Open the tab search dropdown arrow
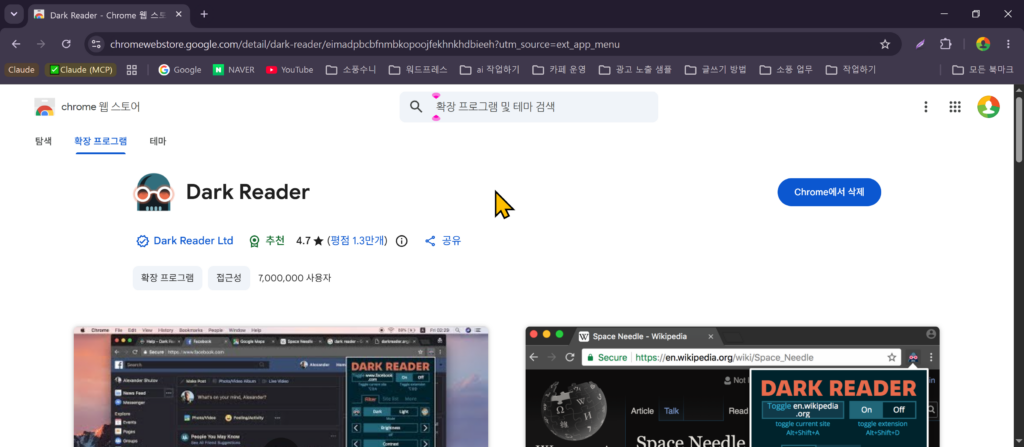The image size is (1024, 447). (13, 14)
